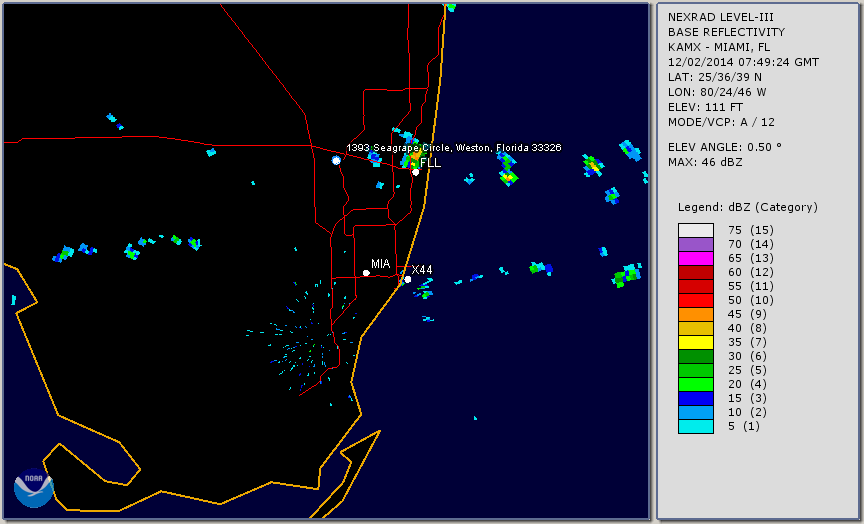Click the 65 dBZ magenta legend swatch
The image size is (864, 524).
pos(696,258)
